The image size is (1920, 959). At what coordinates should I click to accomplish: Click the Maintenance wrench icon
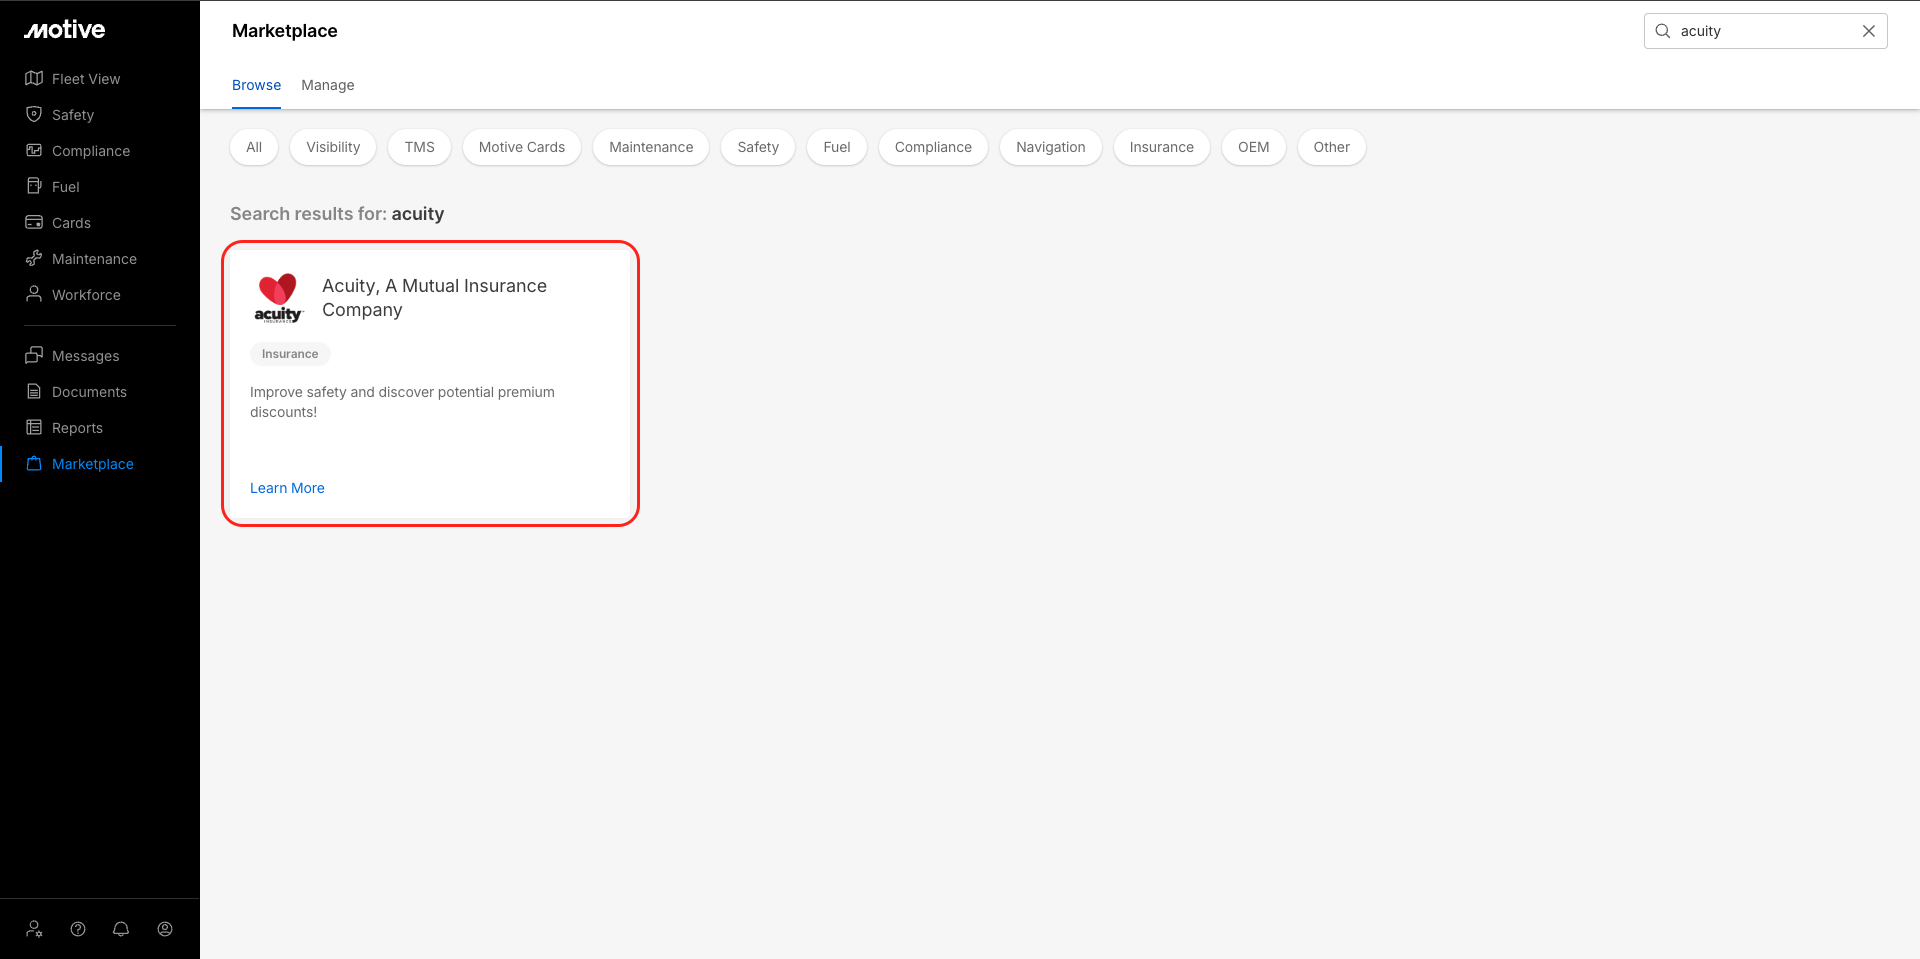[34, 259]
